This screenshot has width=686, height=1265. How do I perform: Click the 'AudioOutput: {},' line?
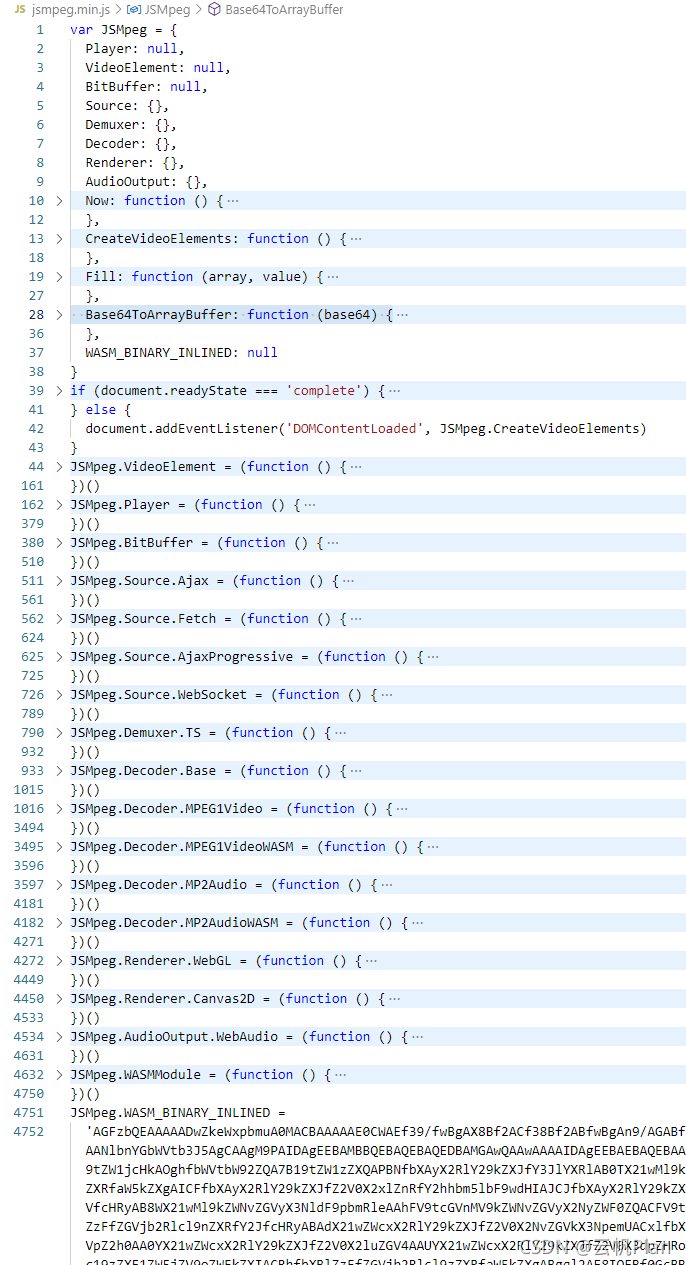147,182
